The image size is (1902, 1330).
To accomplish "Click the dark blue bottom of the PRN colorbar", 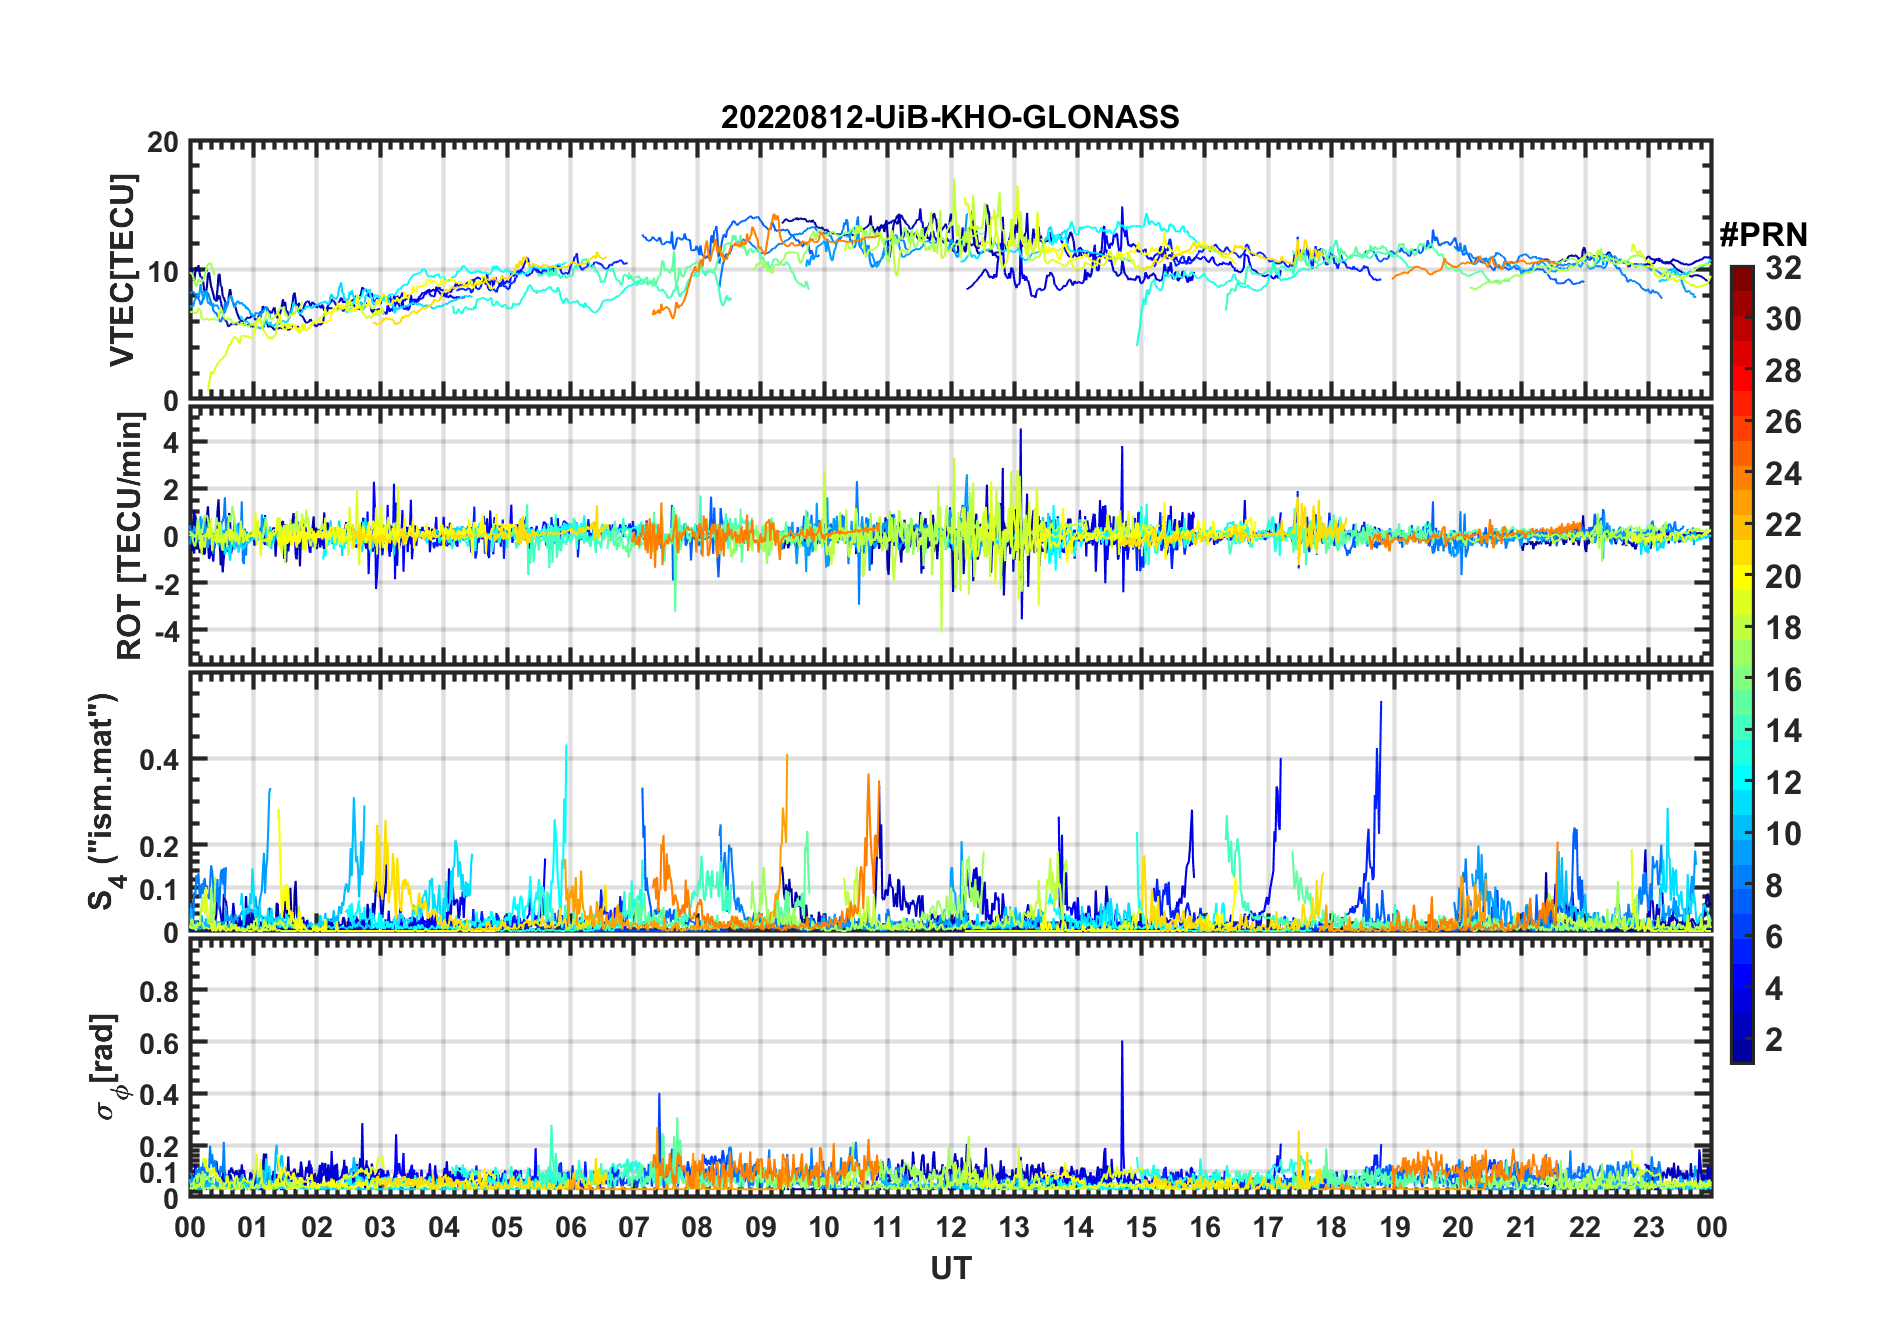I will point(1742,1050).
